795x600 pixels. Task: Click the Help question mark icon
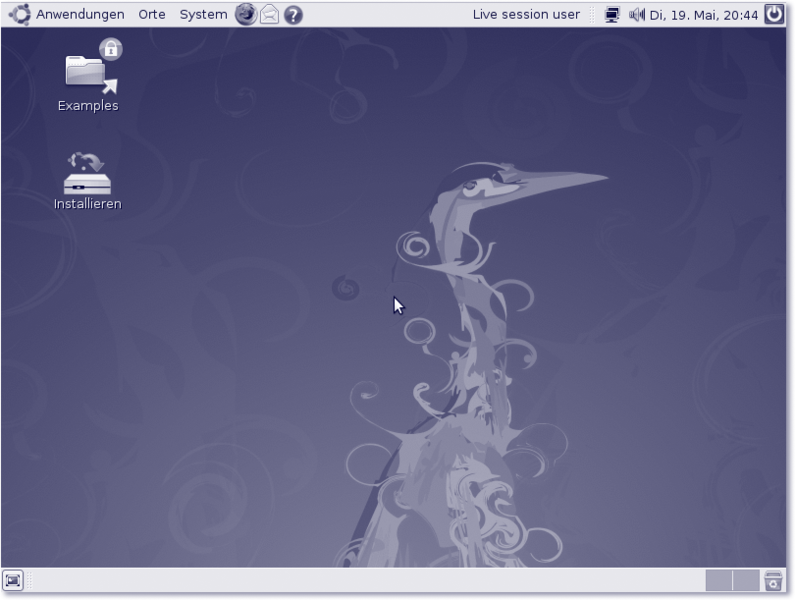(x=293, y=14)
